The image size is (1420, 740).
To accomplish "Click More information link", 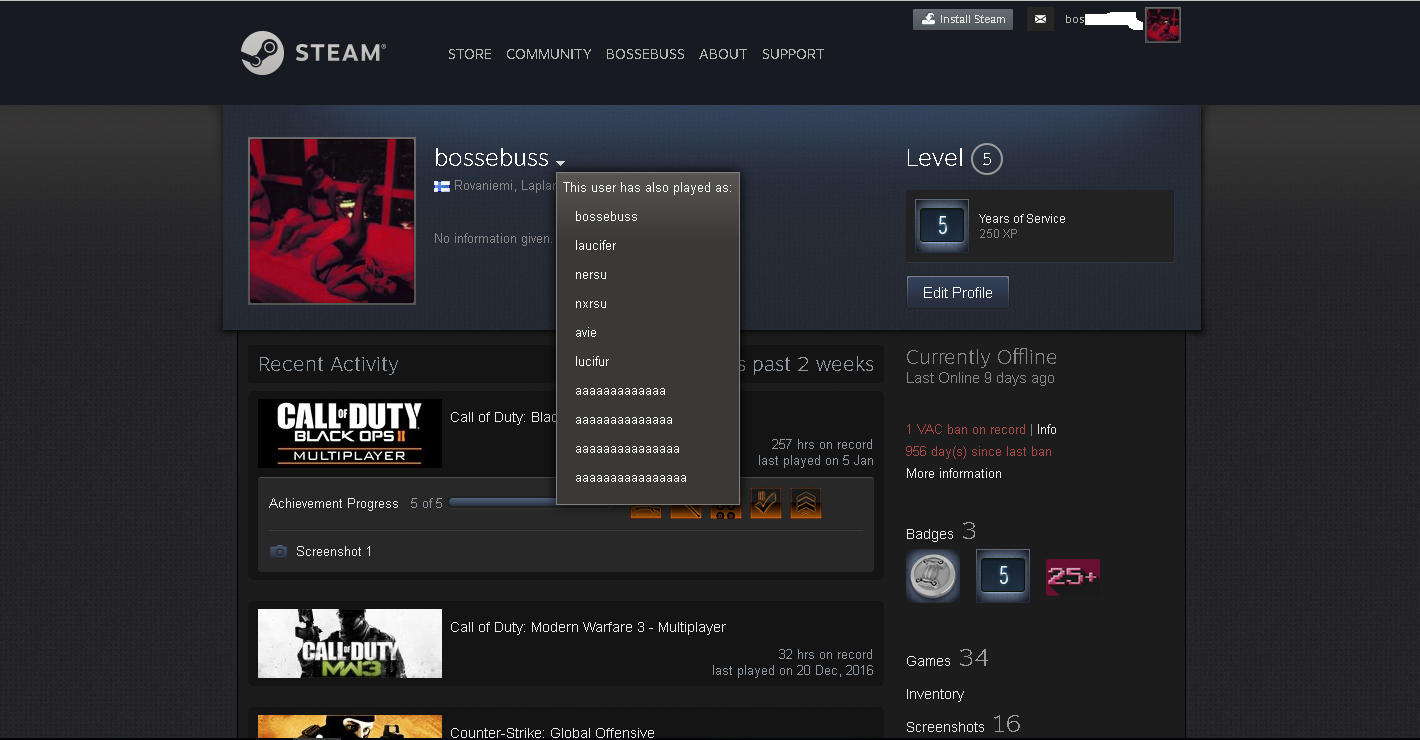I will 954,474.
